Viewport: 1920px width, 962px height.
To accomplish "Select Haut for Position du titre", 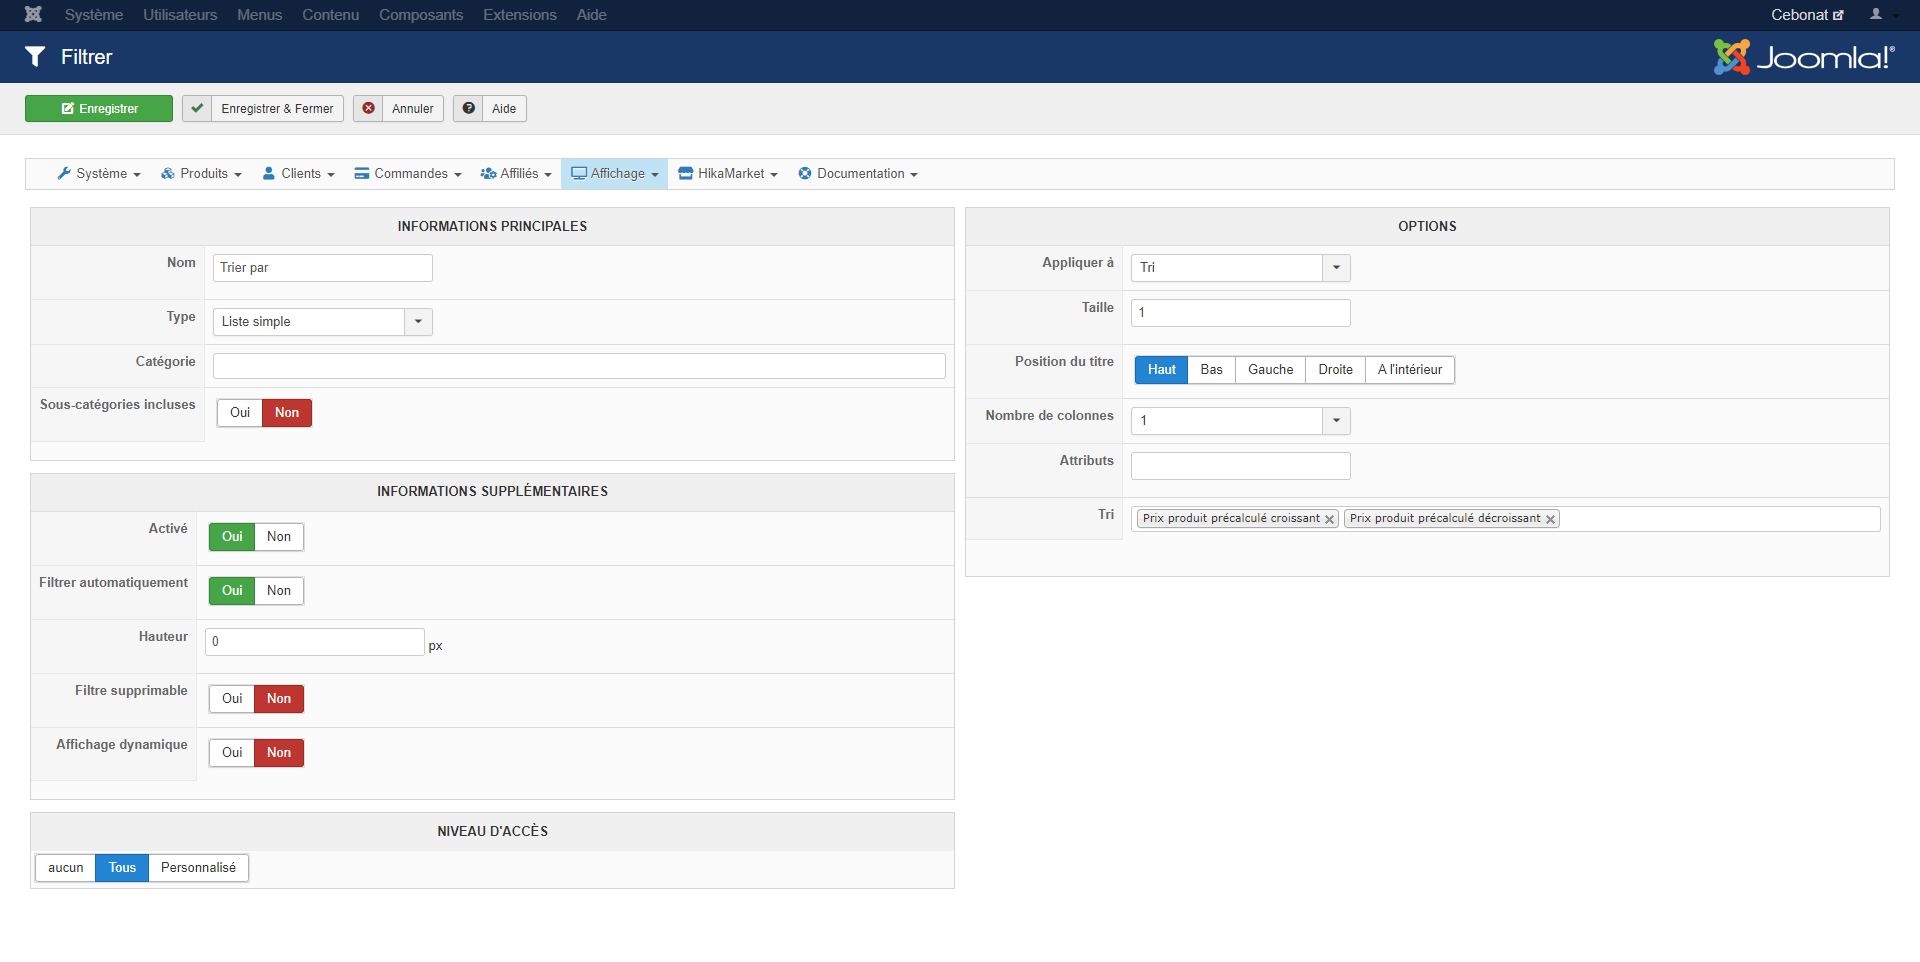I will tap(1162, 370).
